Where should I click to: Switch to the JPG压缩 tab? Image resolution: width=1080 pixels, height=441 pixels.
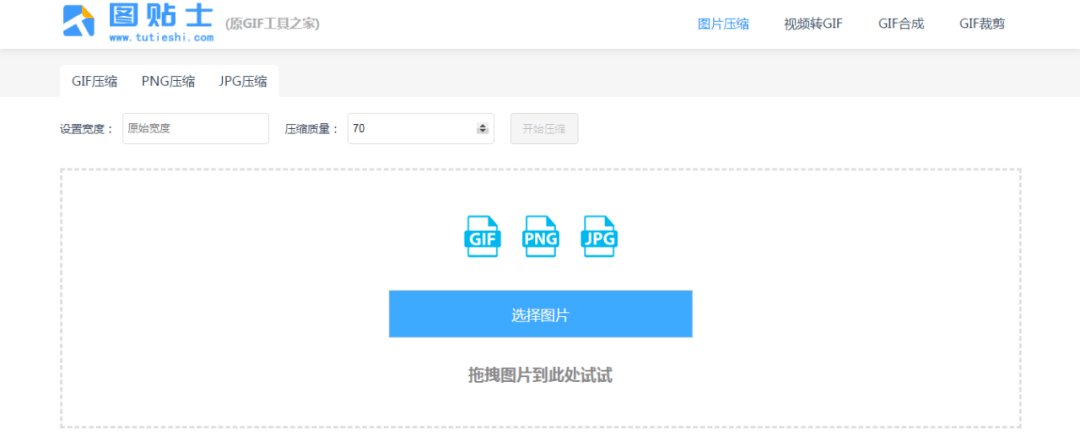pyautogui.click(x=243, y=81)
